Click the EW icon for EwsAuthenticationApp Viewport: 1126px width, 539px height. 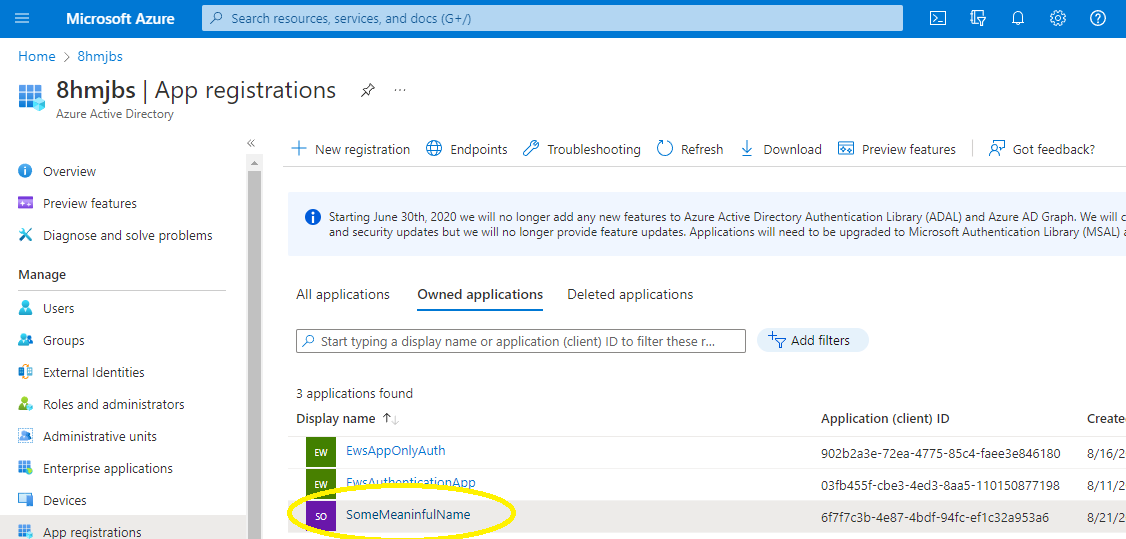pyautogui.click(x=320, y=484)
